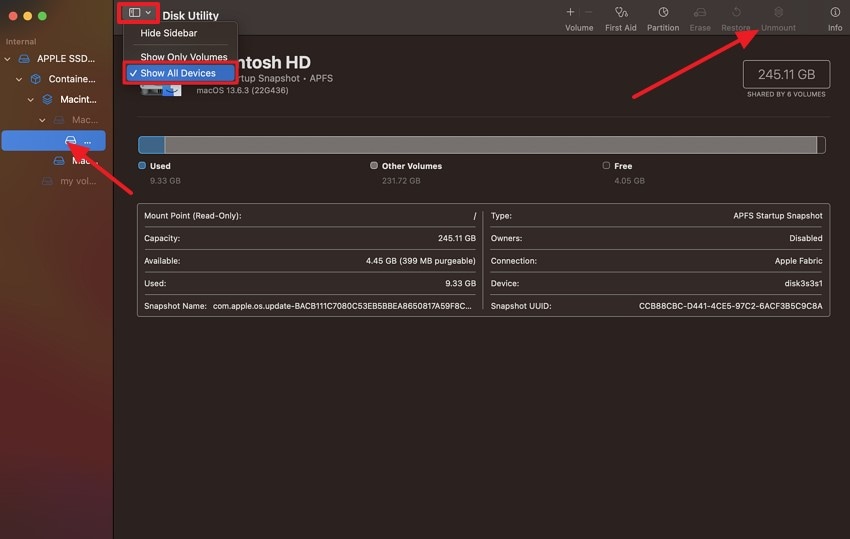Click the Free legend color dot
The width and height of the screenshot is (850, 539).
606,165
